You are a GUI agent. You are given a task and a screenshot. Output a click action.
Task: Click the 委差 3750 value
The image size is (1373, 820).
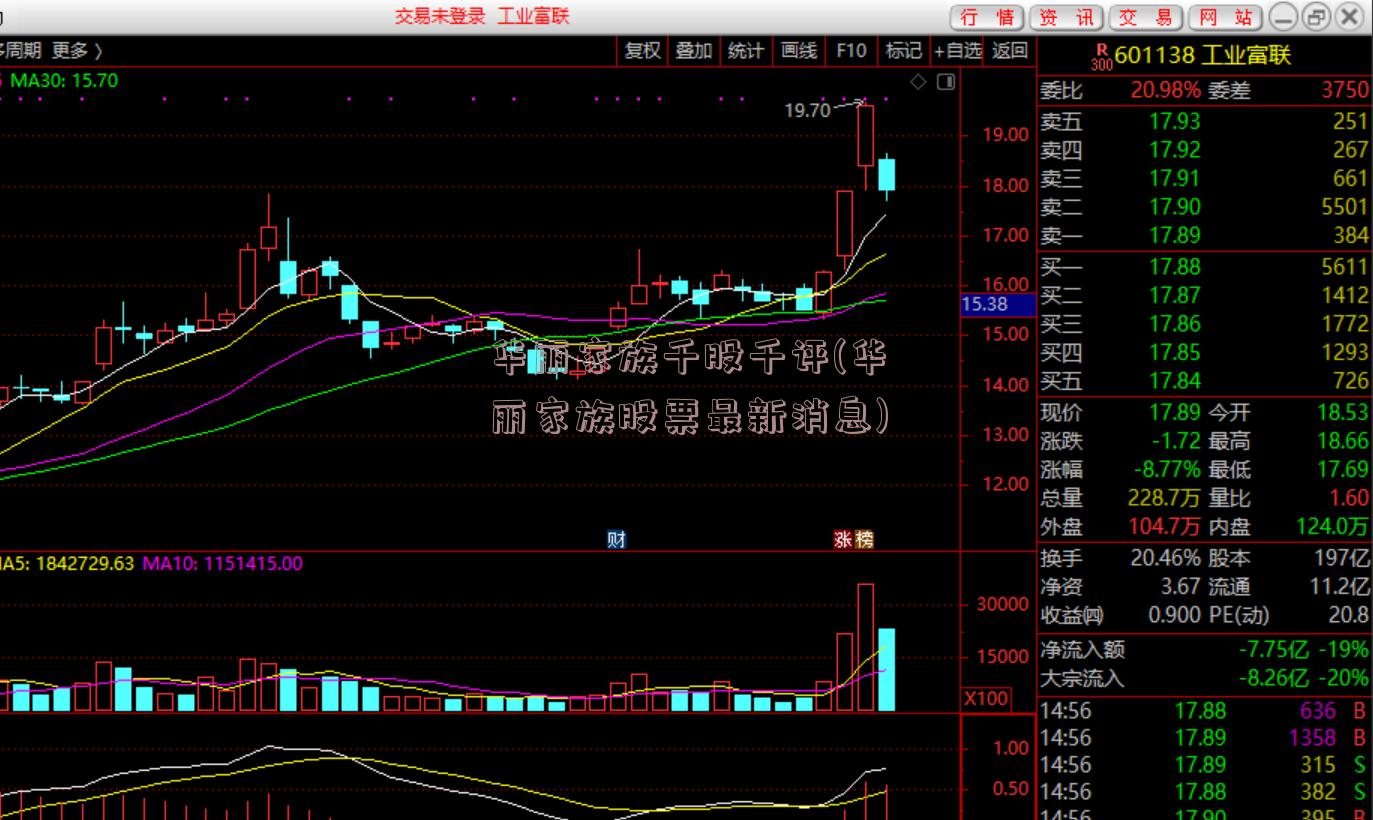pyautogui.click(x=1344, y=90)
